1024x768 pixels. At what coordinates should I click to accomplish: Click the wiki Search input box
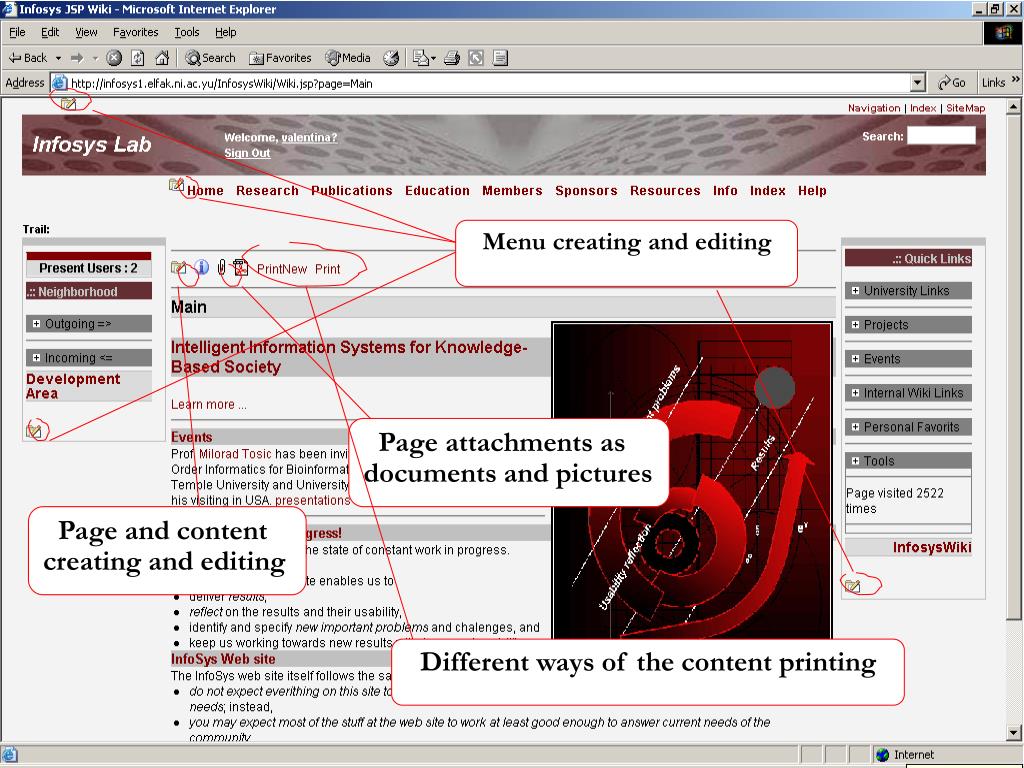pyautogui.click(x=941, y=136)
